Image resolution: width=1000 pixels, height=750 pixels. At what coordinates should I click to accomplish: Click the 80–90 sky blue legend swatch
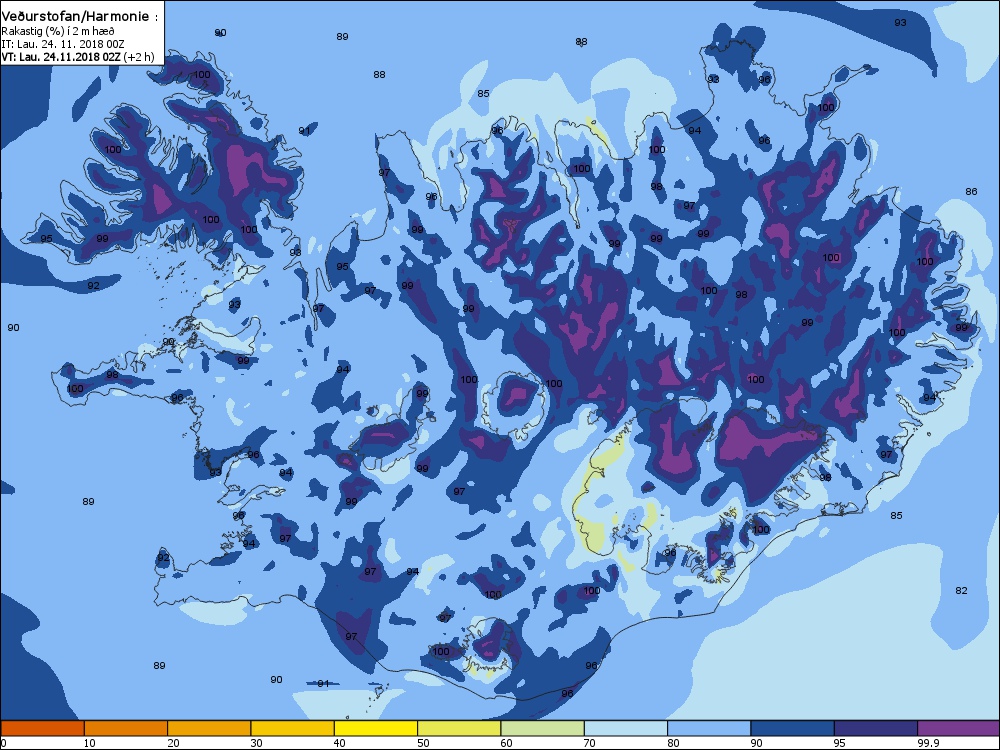click(709, 728)
